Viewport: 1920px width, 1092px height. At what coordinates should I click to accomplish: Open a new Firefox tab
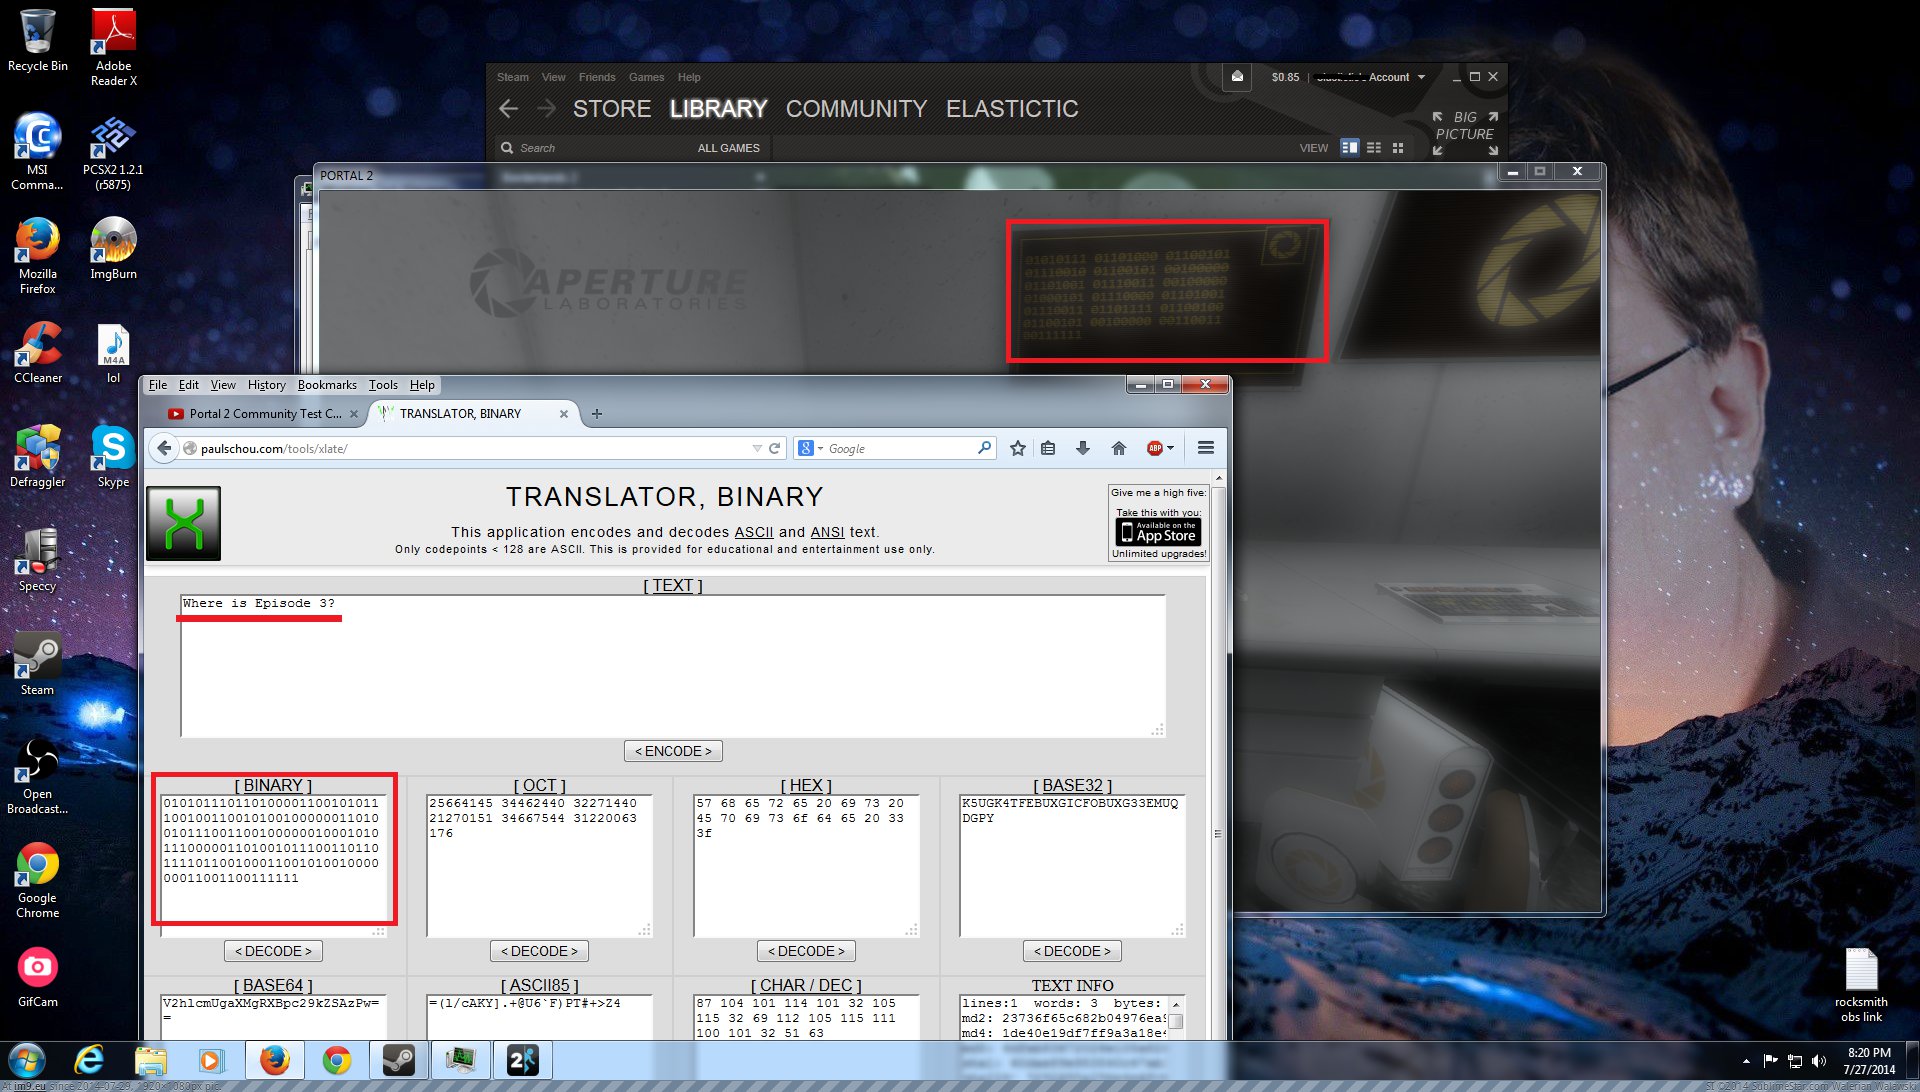click(597, 413)
